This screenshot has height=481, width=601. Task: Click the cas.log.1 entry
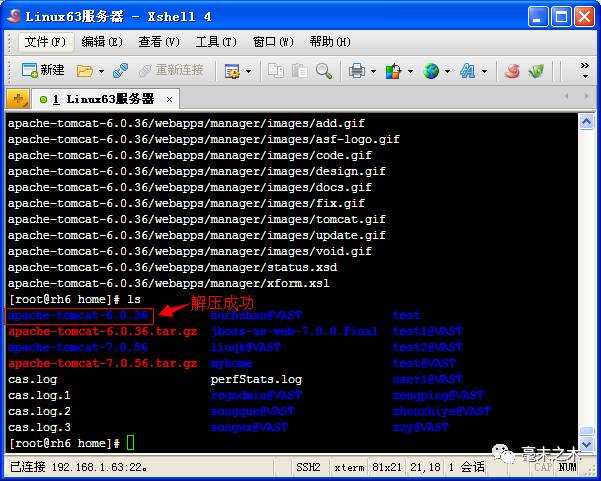(x=39, y=396)
